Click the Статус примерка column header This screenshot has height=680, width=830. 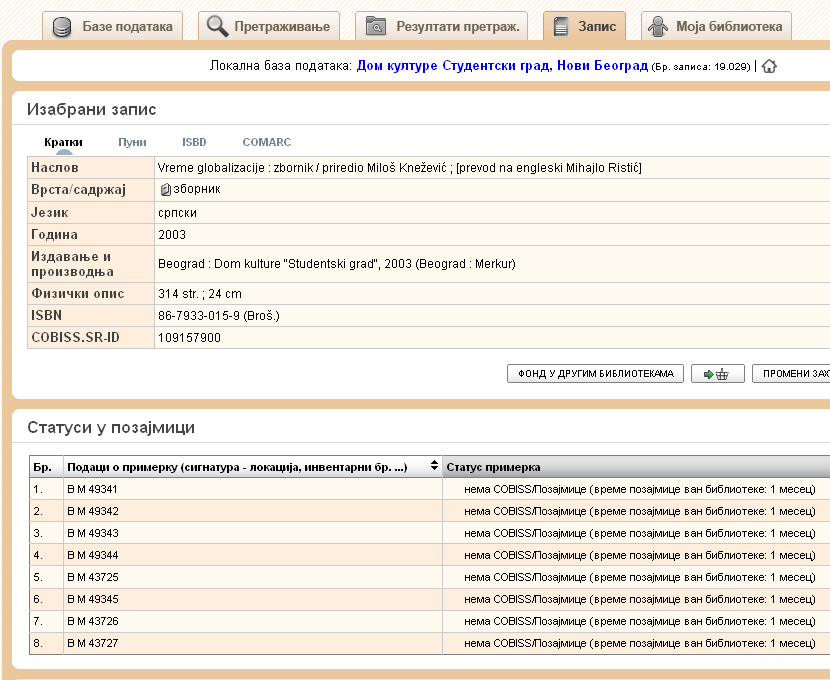[x=493, y=467]
